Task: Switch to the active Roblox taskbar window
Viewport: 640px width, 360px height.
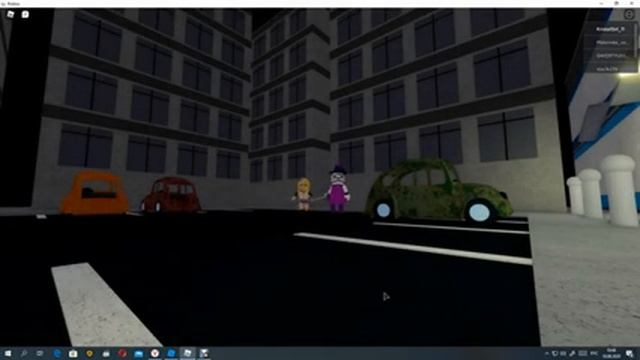Action: coord(187,353)
